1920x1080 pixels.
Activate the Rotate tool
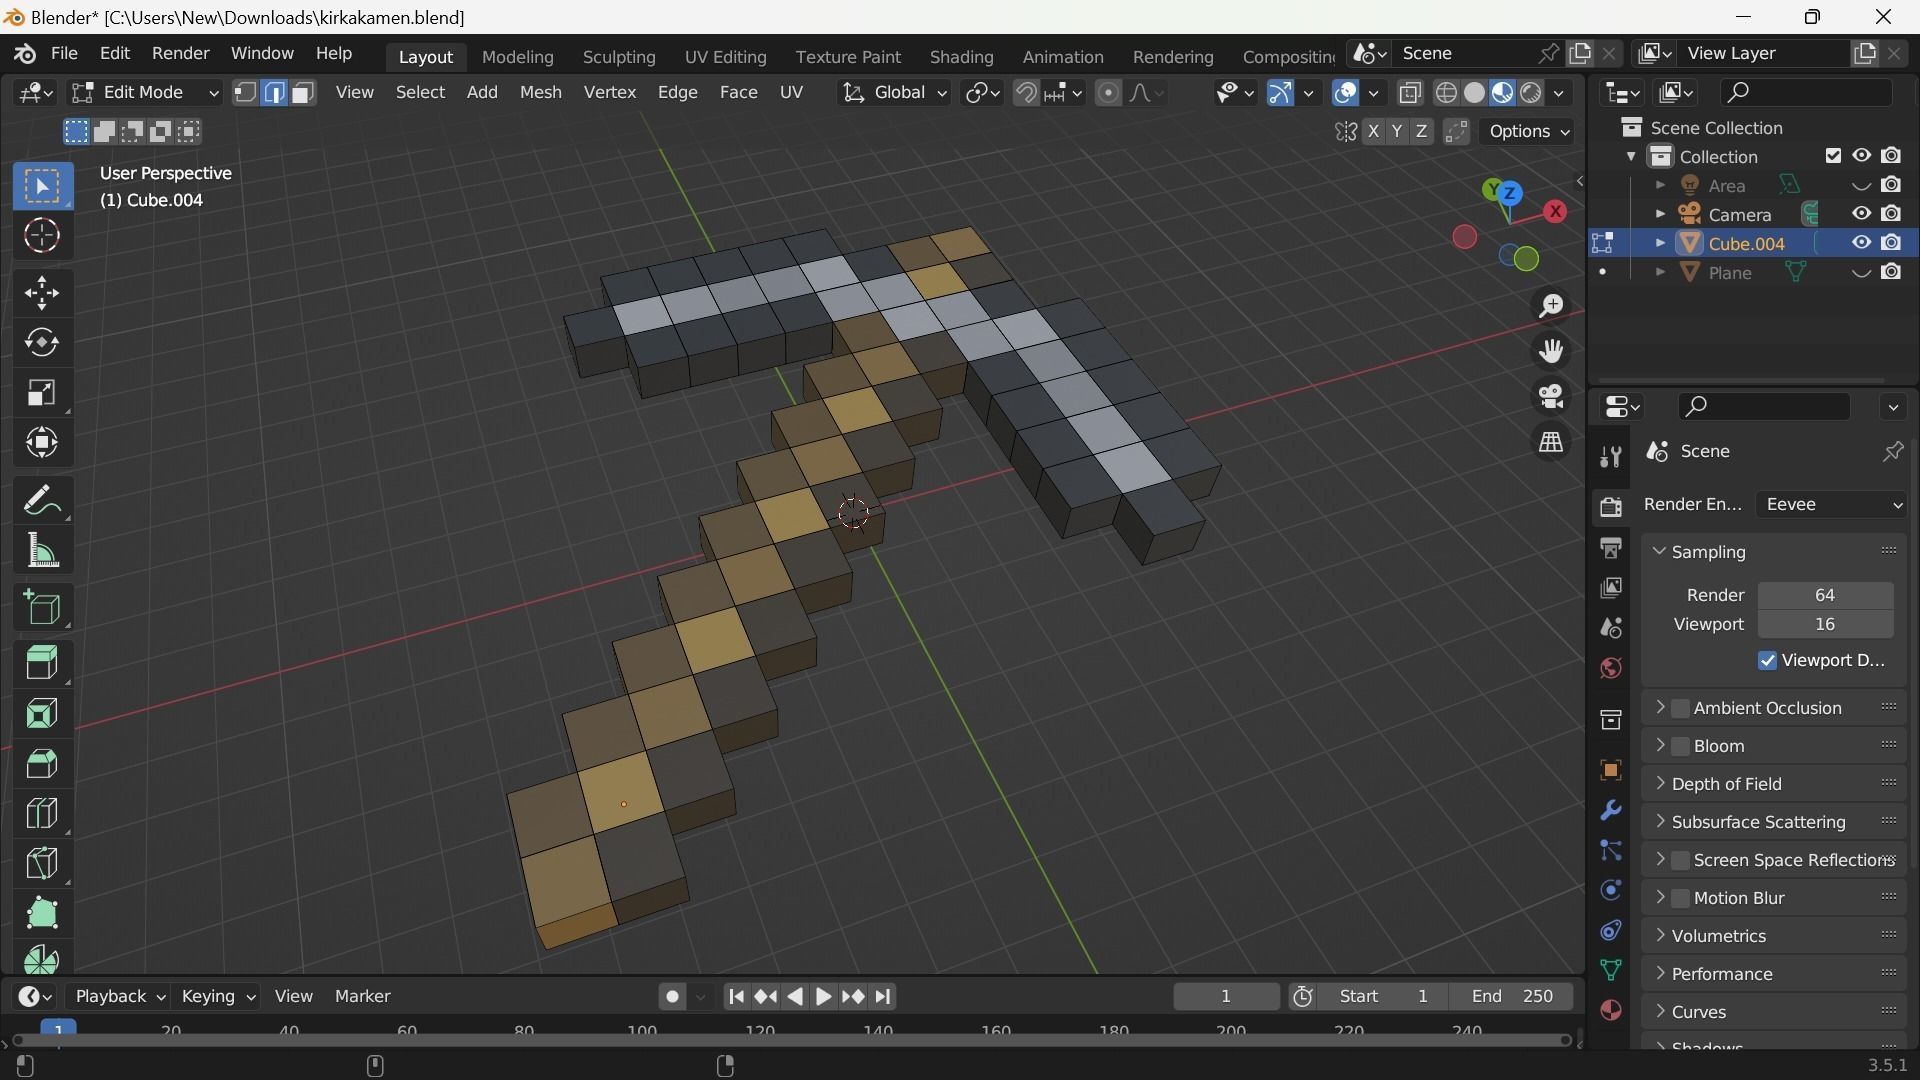[42, 343]
